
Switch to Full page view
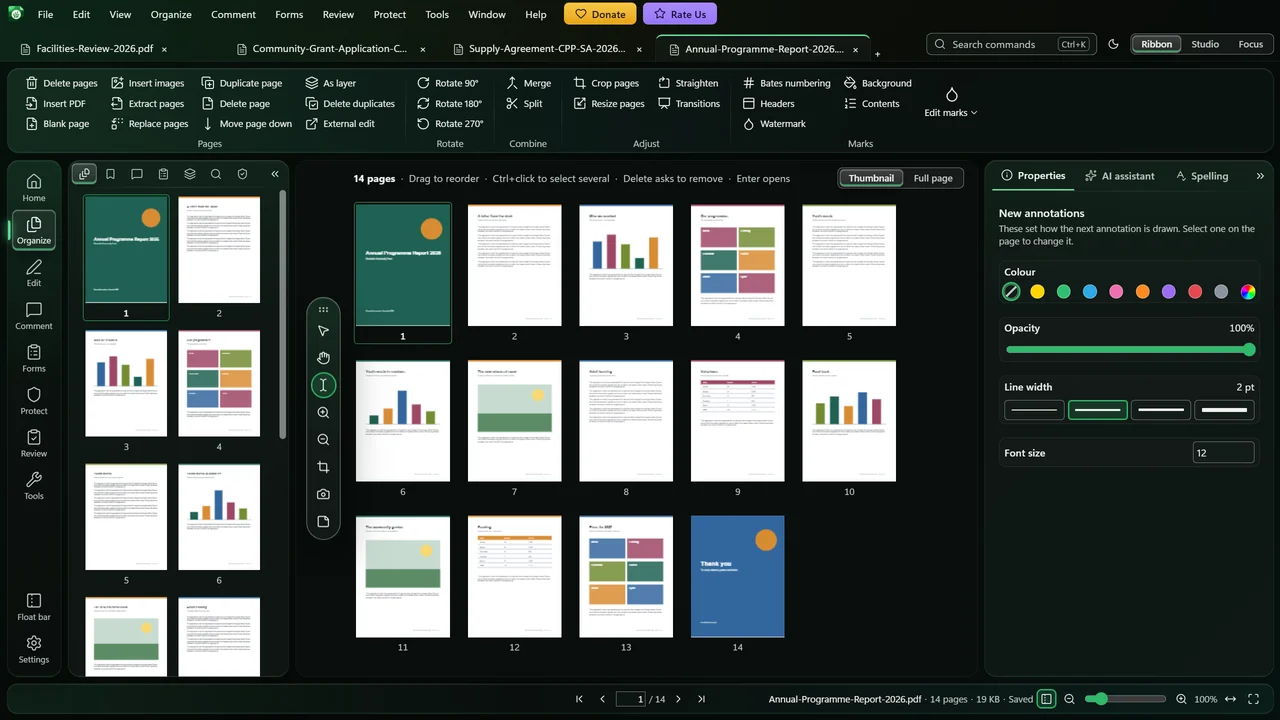click(x=933, y=178)
